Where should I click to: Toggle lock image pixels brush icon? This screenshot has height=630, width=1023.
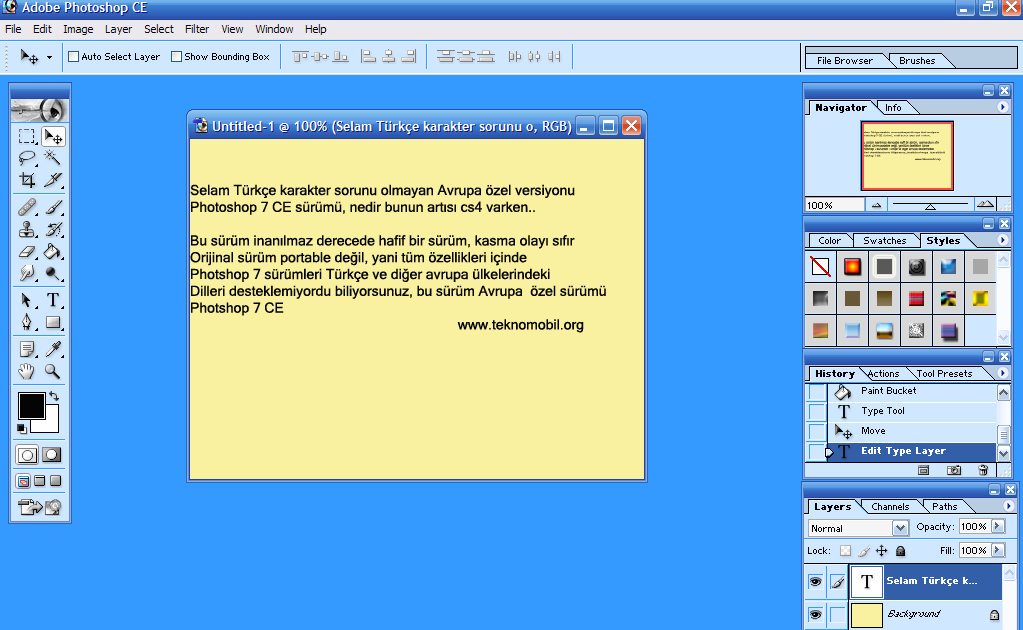point(864,550)
